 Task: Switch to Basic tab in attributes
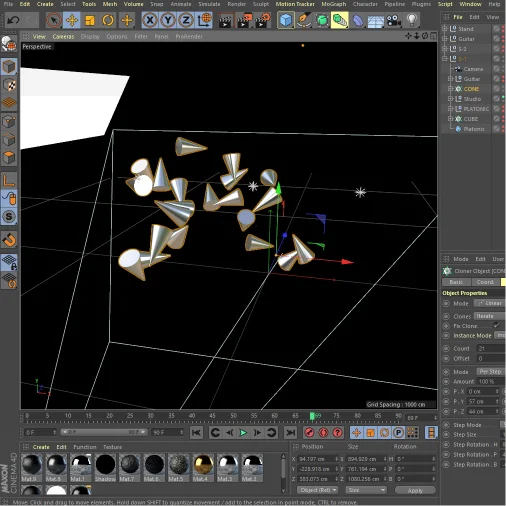[456, 282]
